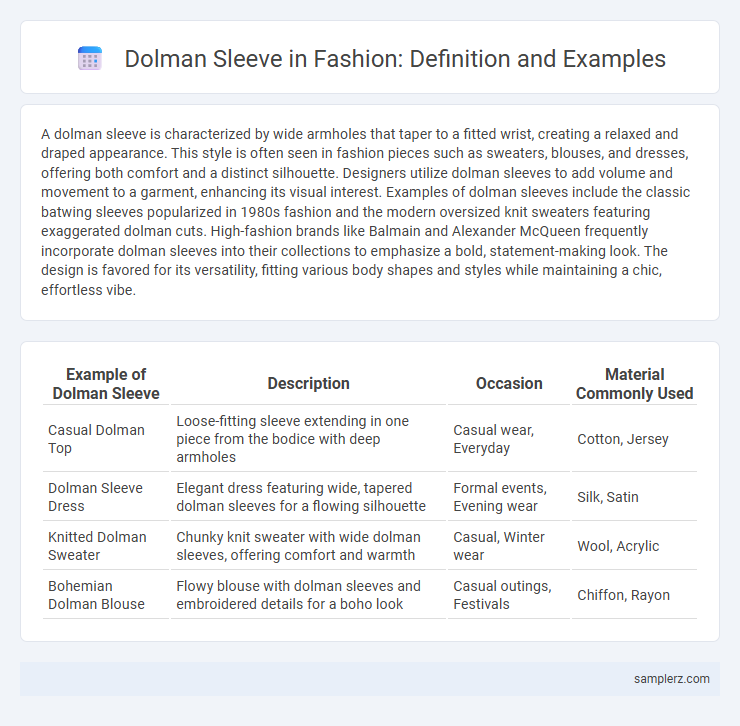Click the Dolman Sleeve Dress cell
This screenshot has width=740, height=726.
tap(106, 497)
